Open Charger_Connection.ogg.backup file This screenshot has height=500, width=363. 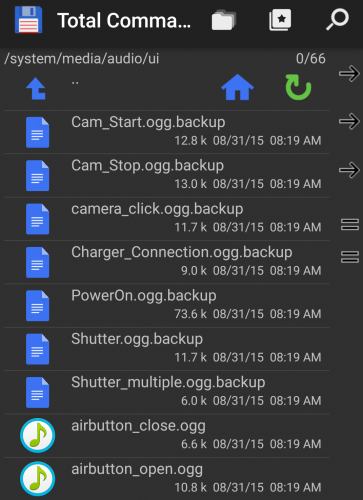coord(167,262)
